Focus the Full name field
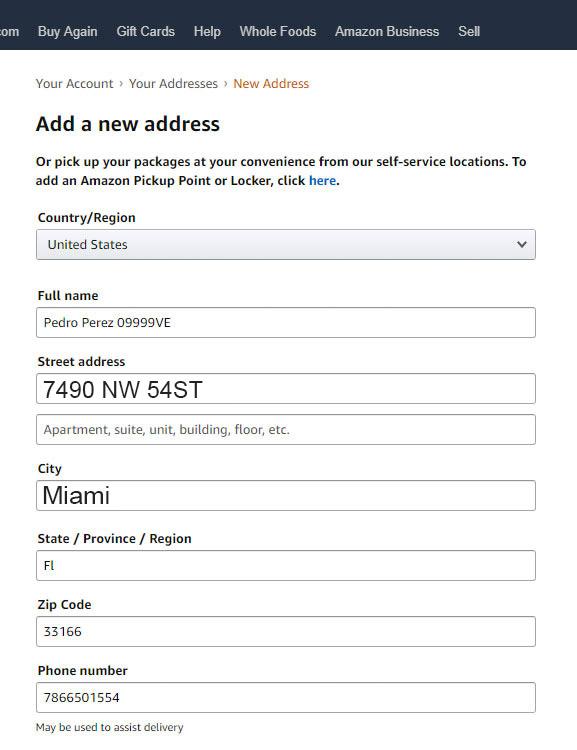Screen dimensions: 577x750 coord(286,322)
